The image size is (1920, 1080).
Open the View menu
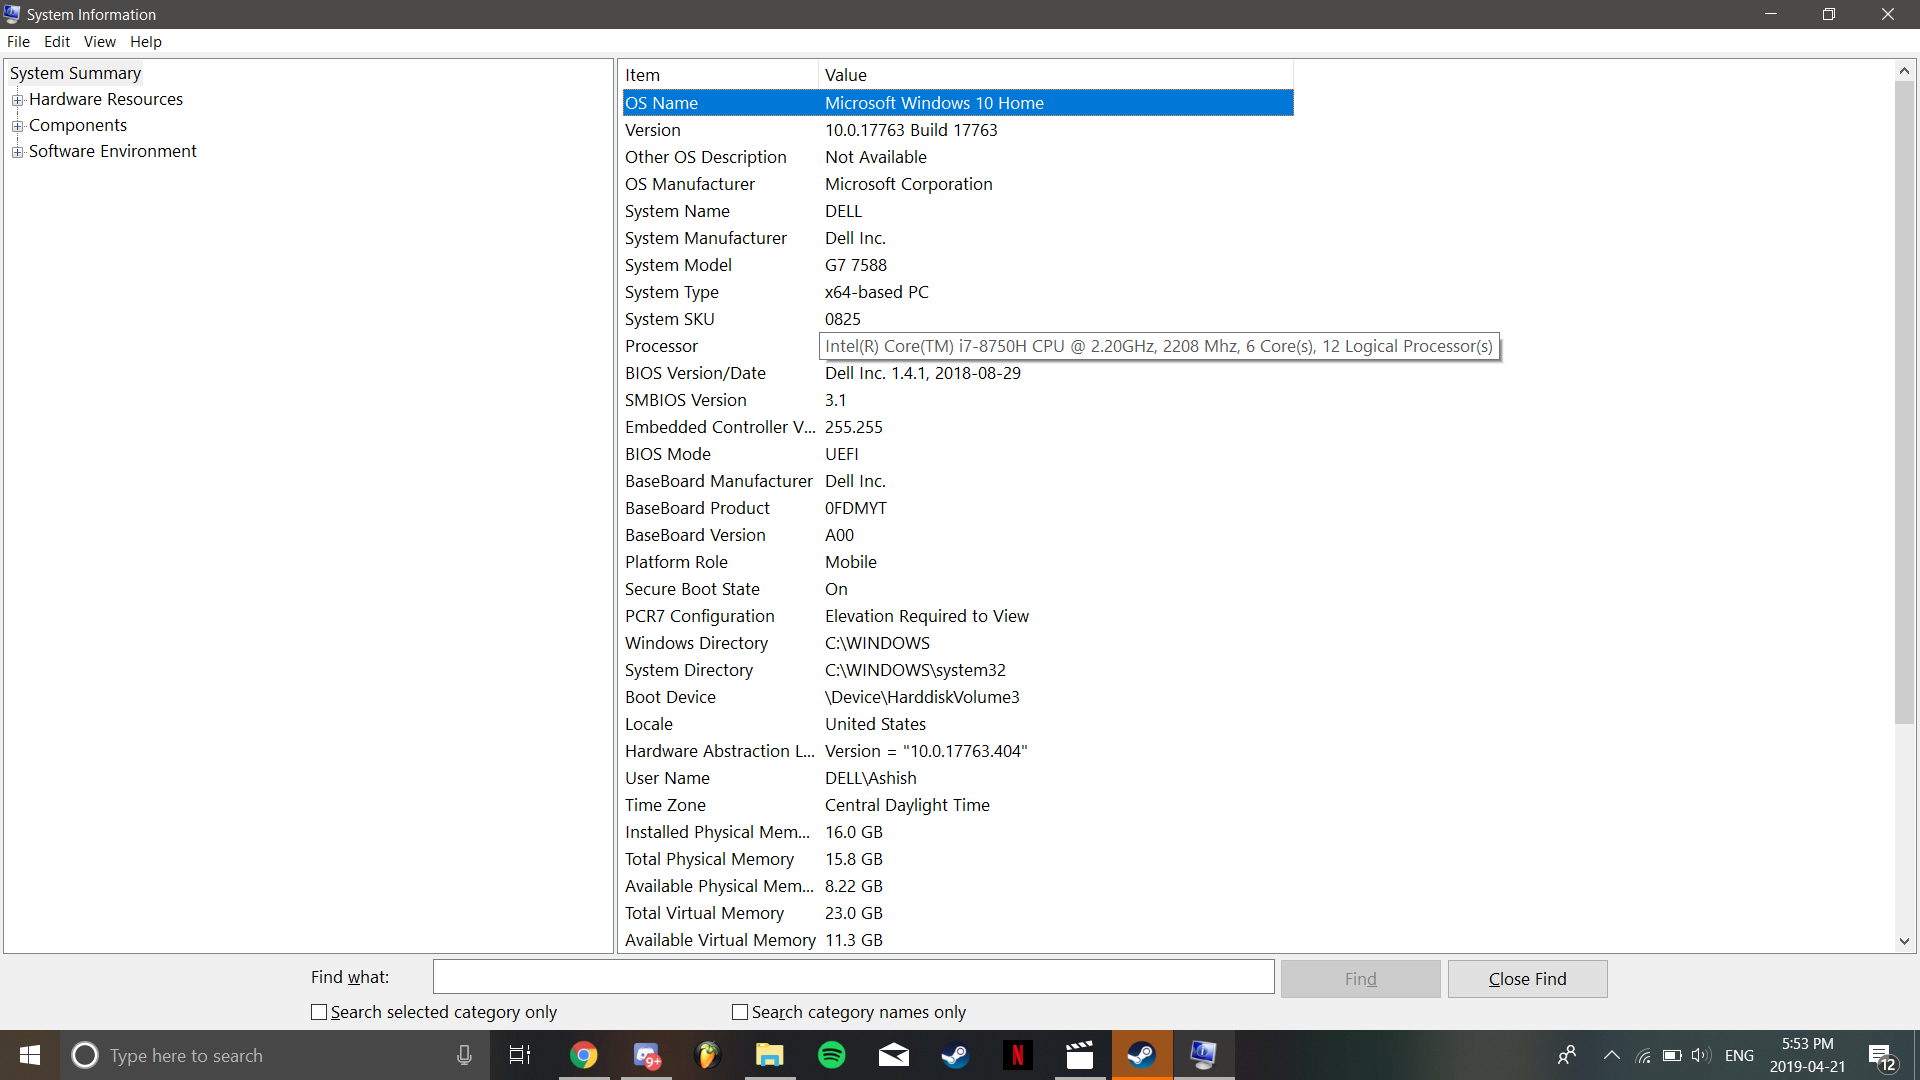coord(99,41)
